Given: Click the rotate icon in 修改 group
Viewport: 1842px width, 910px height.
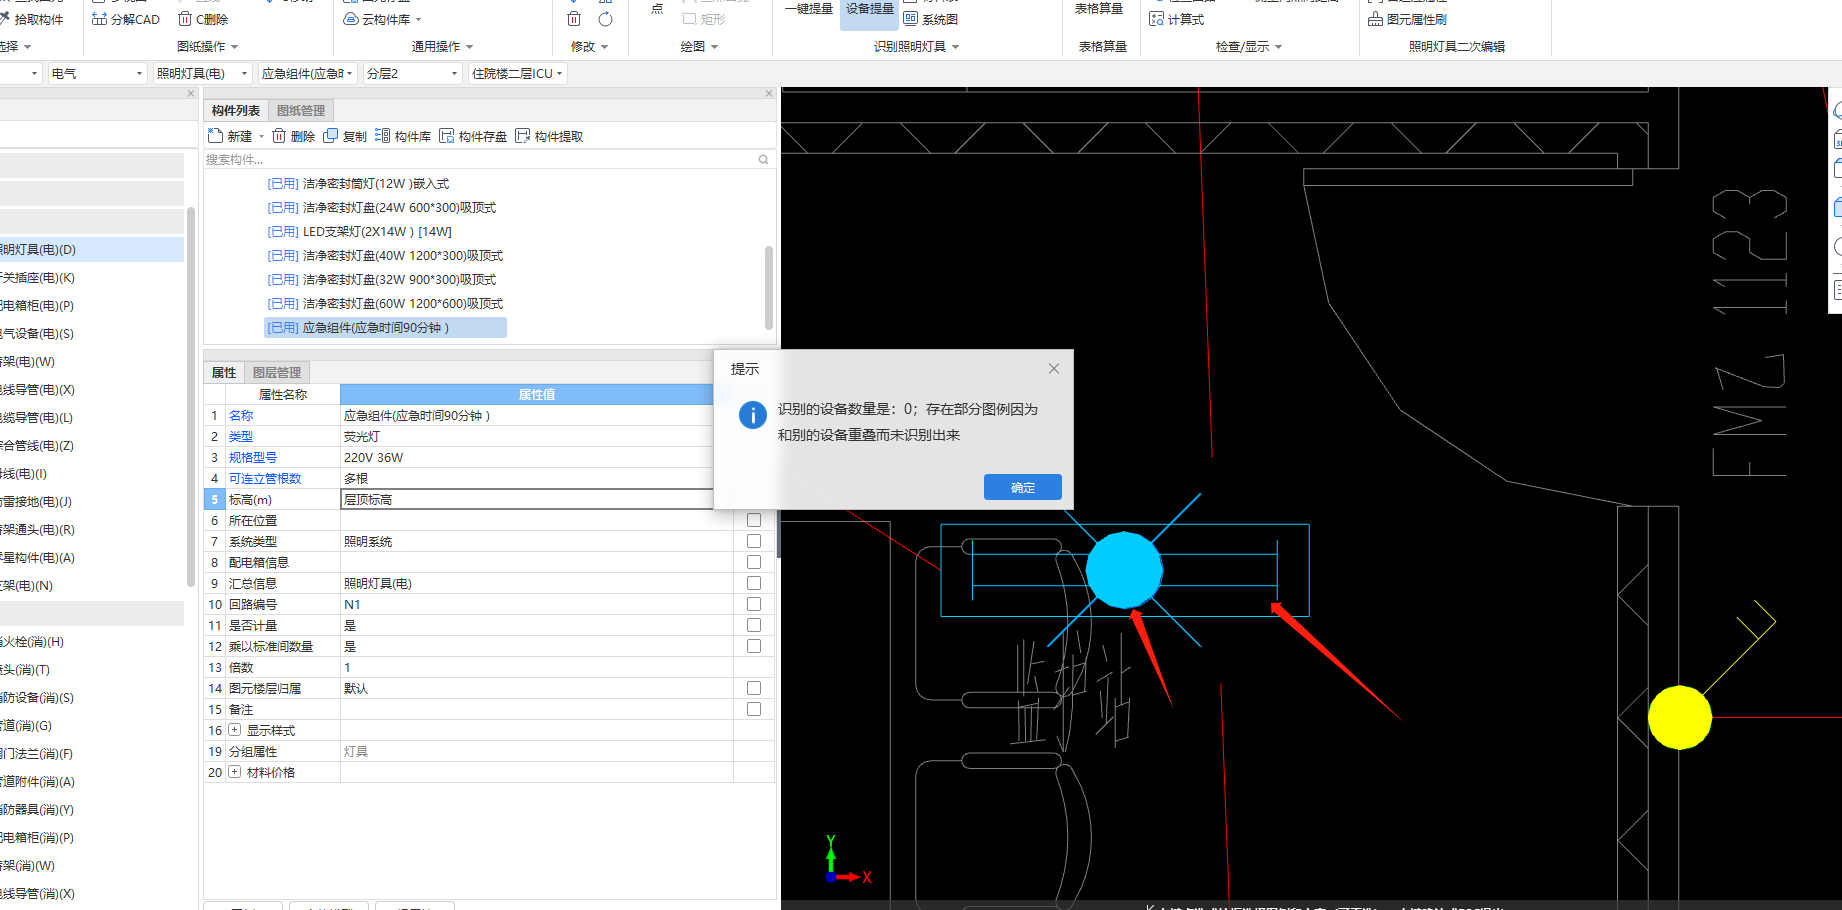Looking at the screenshot, I should coord(605,19).
